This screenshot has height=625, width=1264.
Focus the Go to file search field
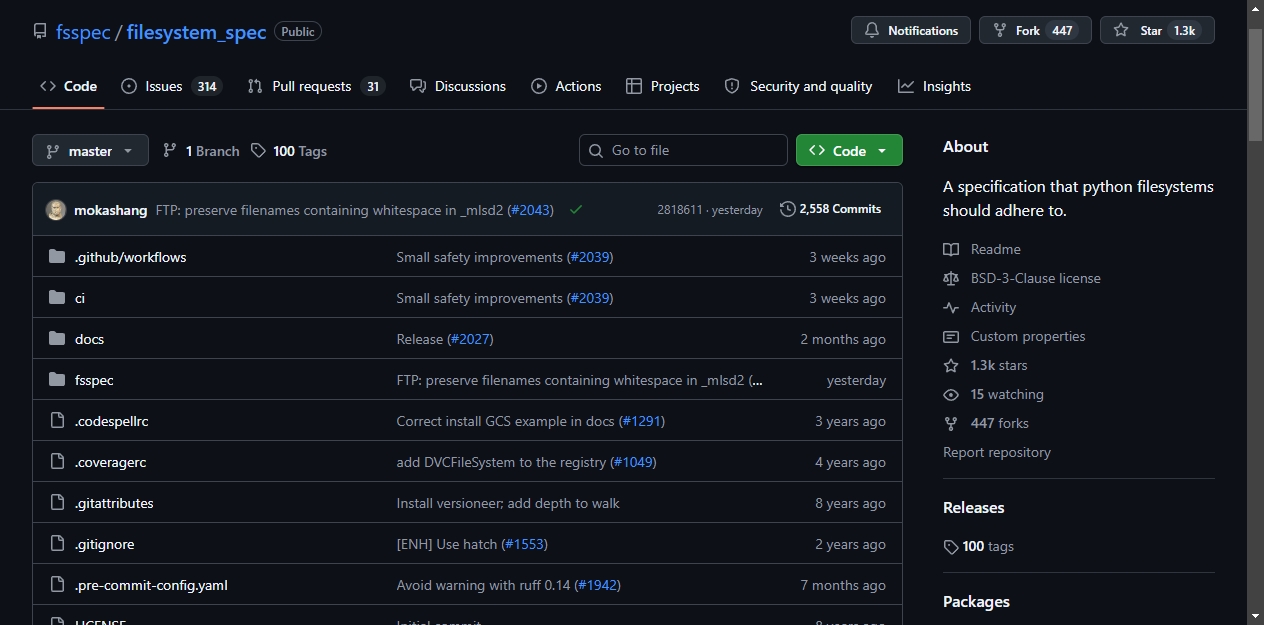coord(683,150)
